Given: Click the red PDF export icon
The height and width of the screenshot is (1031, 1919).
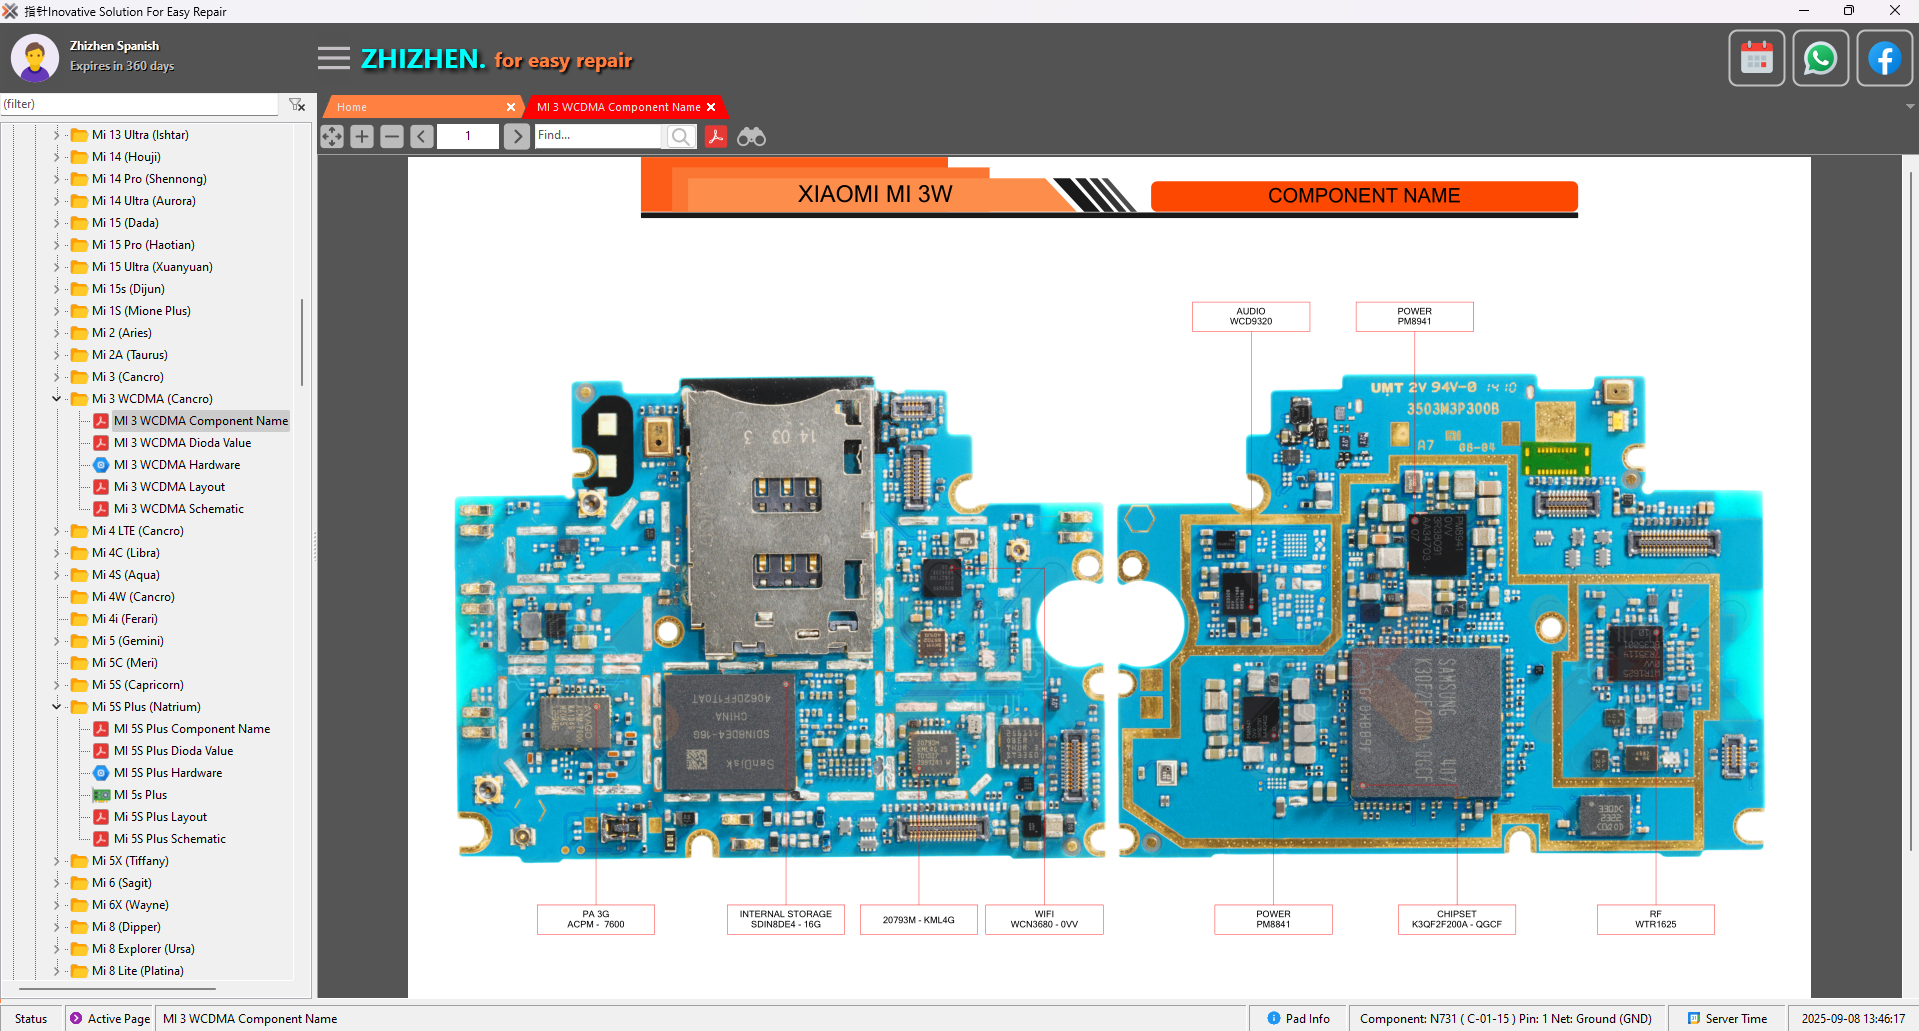Looking at the screenshot, I should pos(716,137).
